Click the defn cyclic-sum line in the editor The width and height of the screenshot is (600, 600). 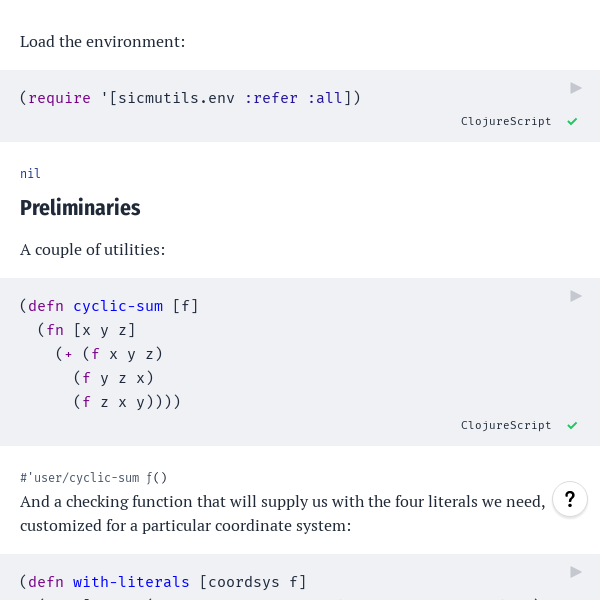point(109,306)
